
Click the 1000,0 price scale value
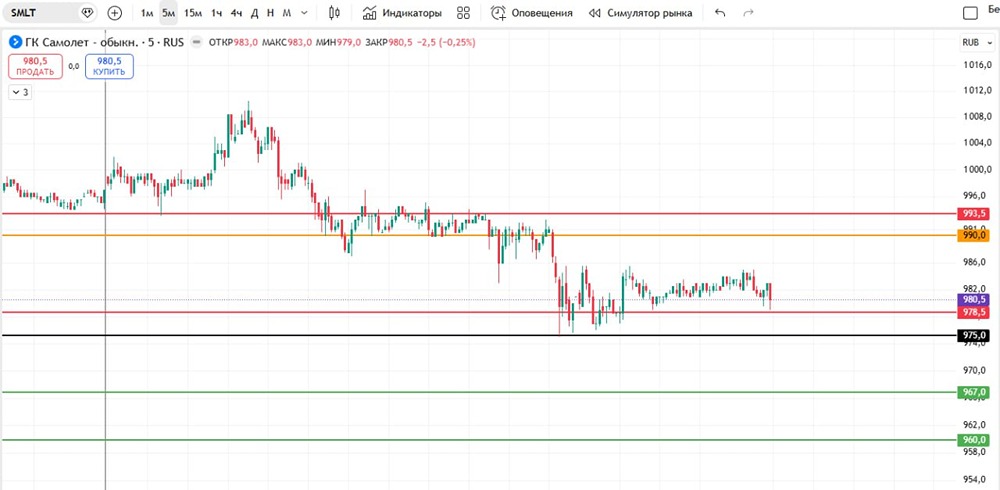(x=976, y=170)
